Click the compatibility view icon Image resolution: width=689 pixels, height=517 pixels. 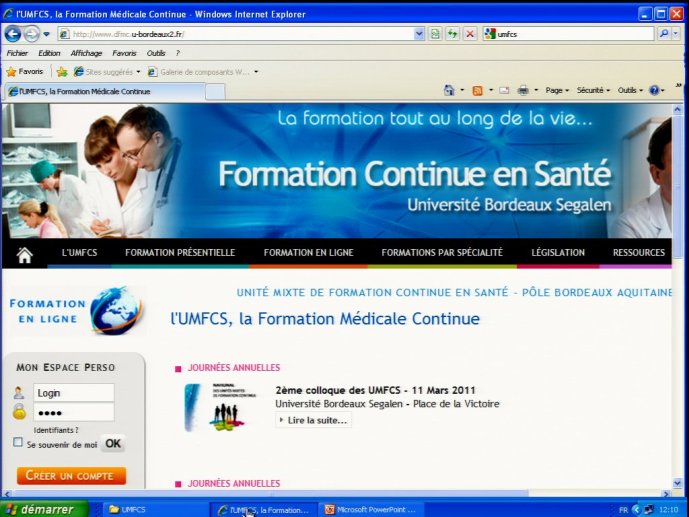click(435, 34)
